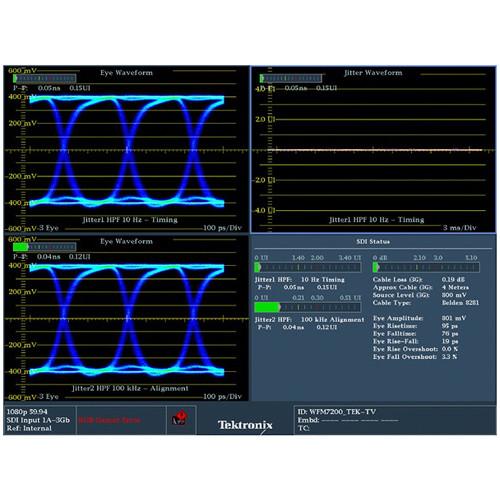Screen dimensions: 500x500
Task: Click '100 ps/Div' in the Jitter2 eye tile
Action: (x=222, y=396)
